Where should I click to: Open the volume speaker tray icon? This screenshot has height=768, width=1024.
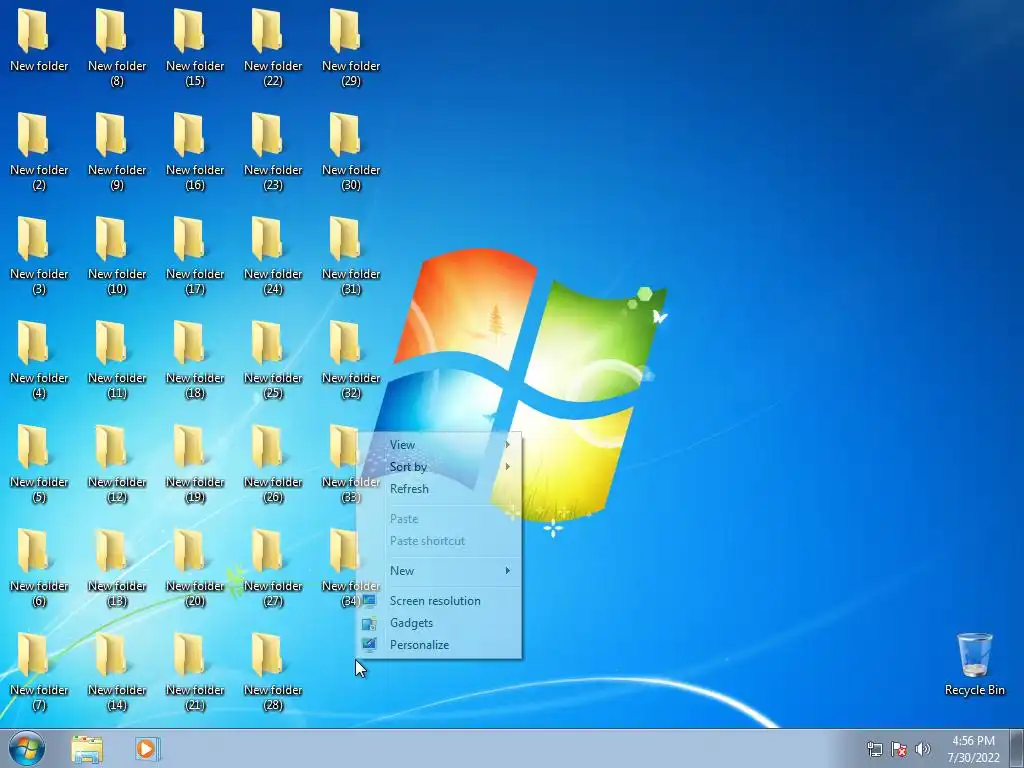coord(922,749)
